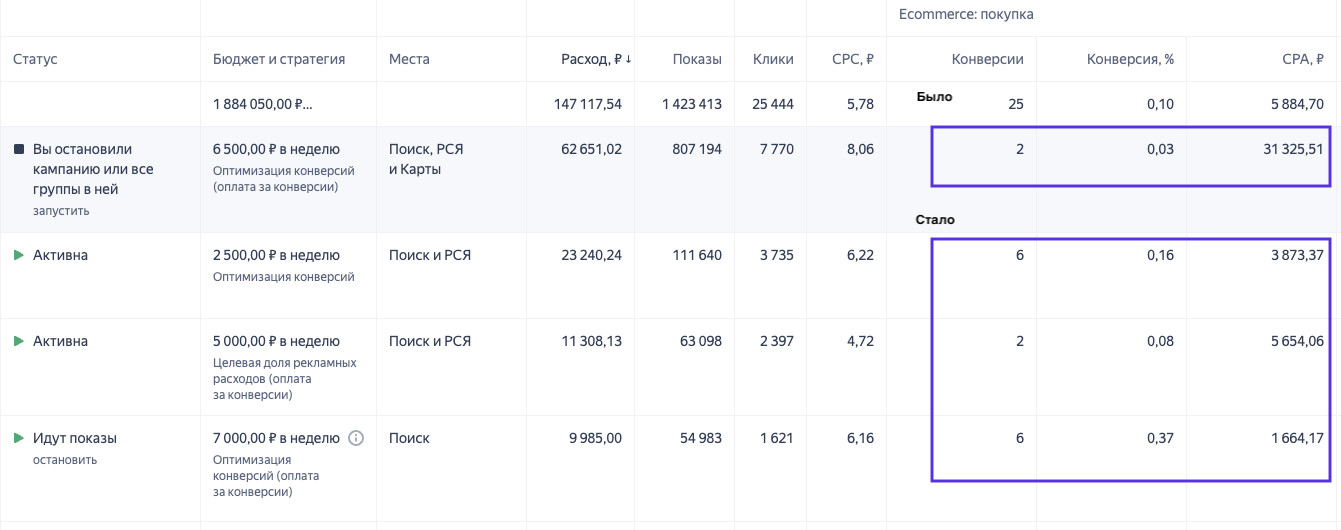1341x530 pixels.
Task: Click the square stopped-campaign status icon
Action: pyautogui.click(x=19, y=149)
